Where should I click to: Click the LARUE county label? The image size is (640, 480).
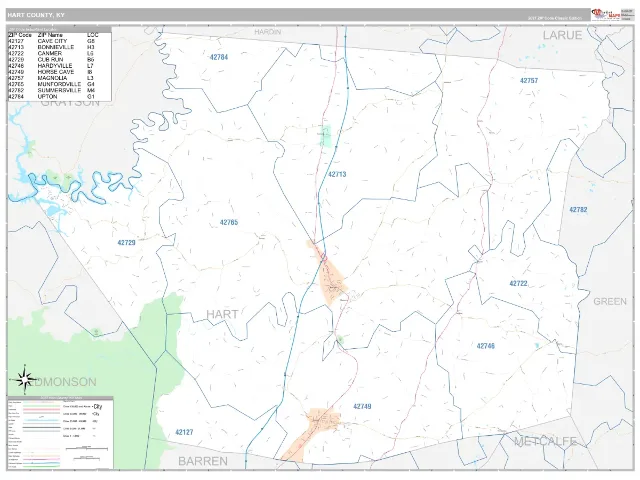coord(562,36)
